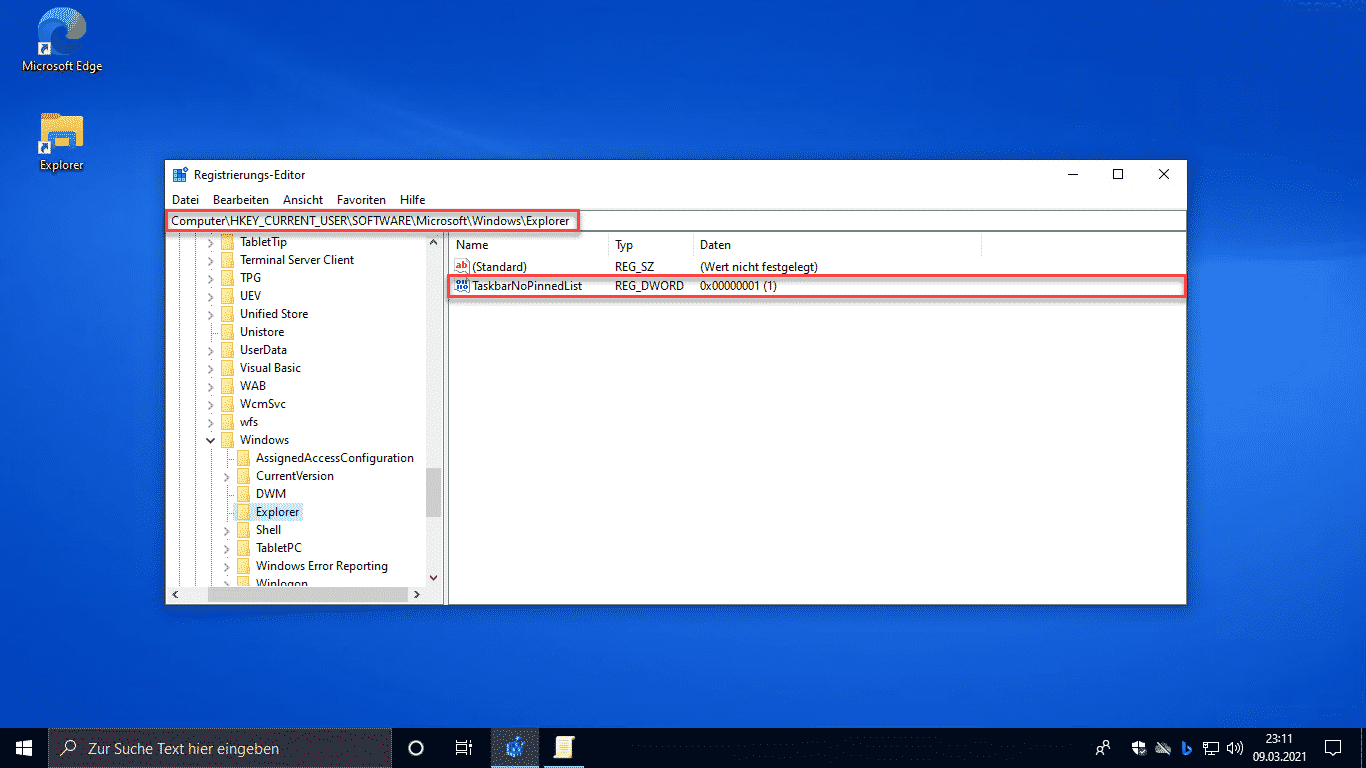The image size is (1366, 768).
Task: Open Task View from the taskbar
Action: pos(464,748)
